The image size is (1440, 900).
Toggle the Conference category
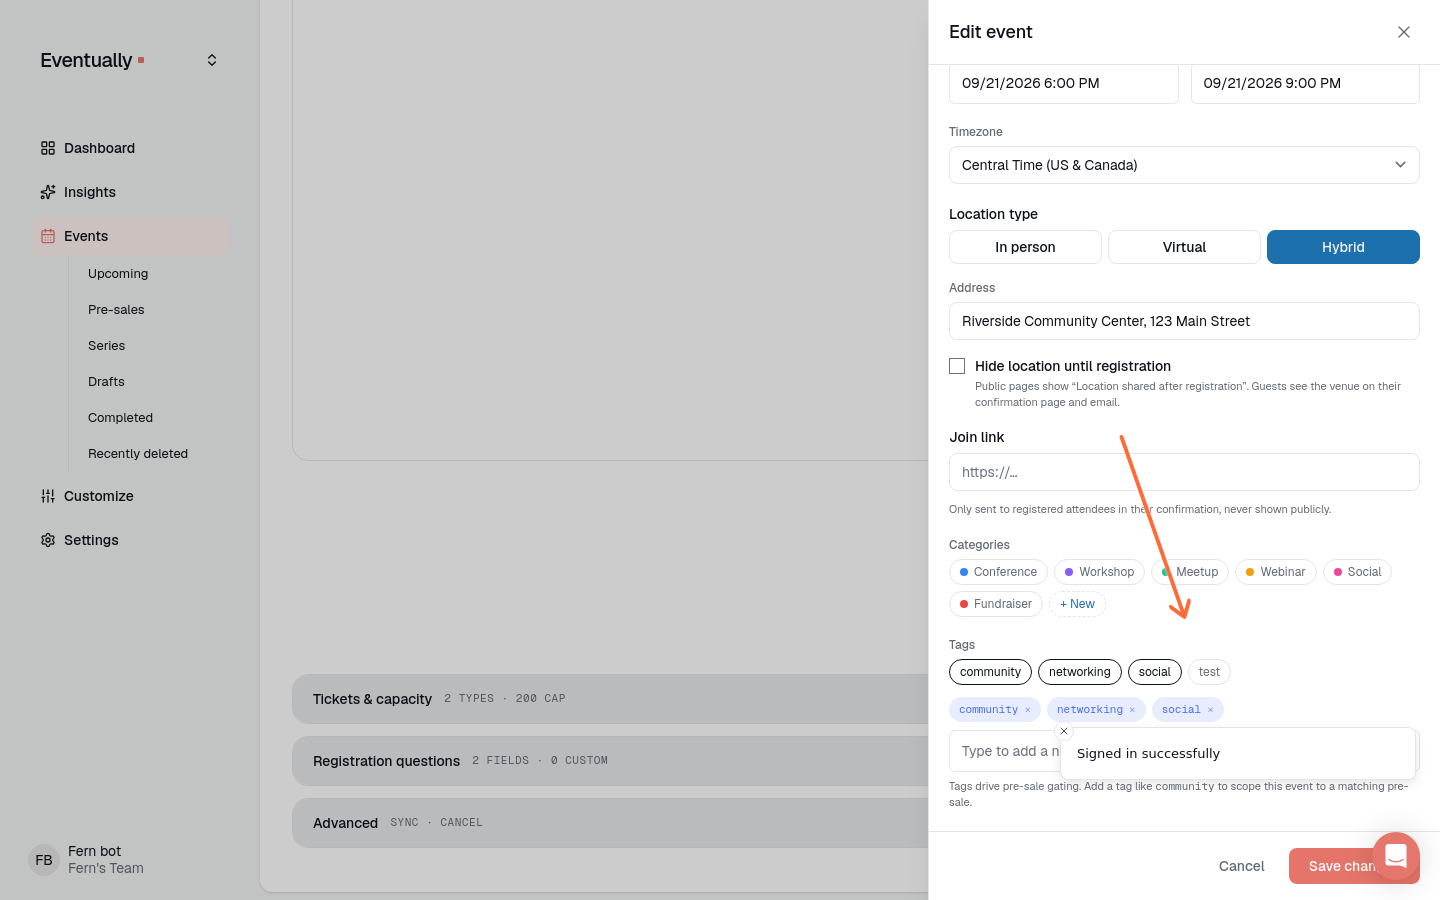click(998, 572)
